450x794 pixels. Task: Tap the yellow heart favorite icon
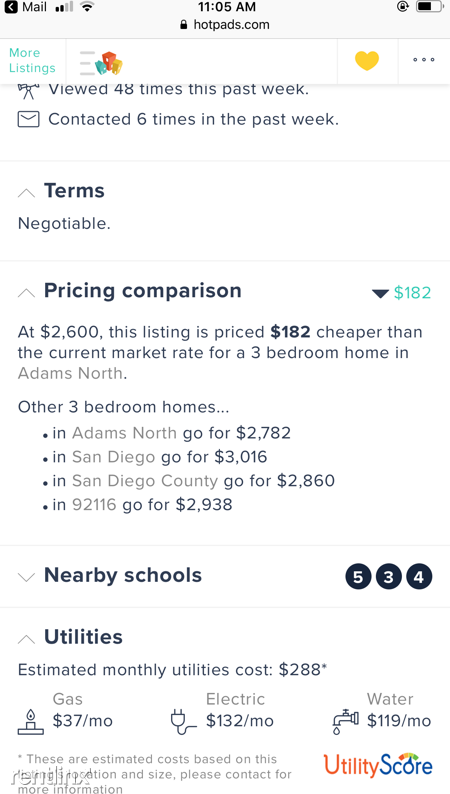click(x=367, y=61)
